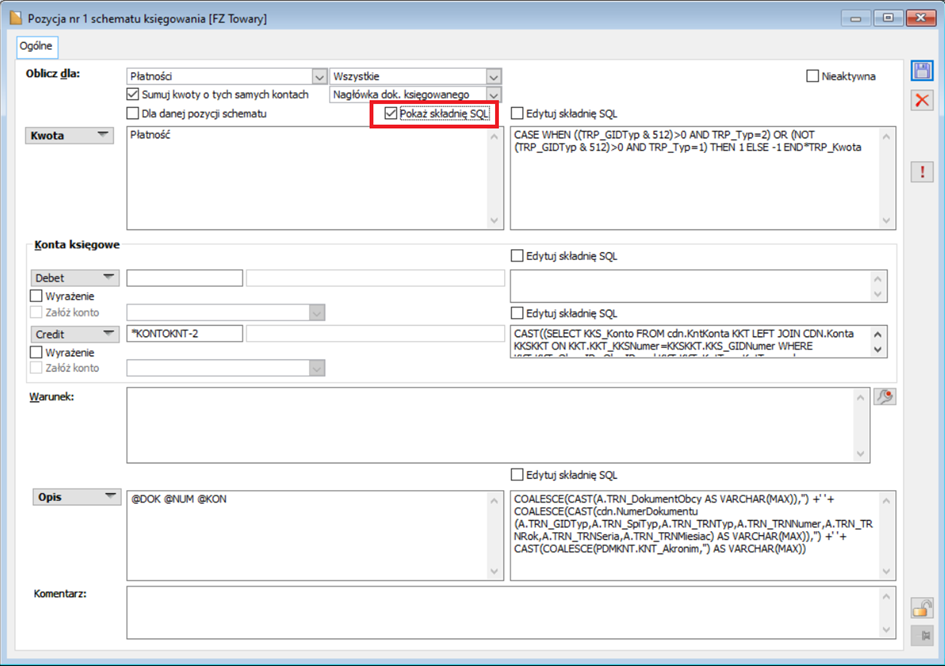945x666 pixels.
Task: Open the Wszystkie dropdown
Action: click(494, 77)
